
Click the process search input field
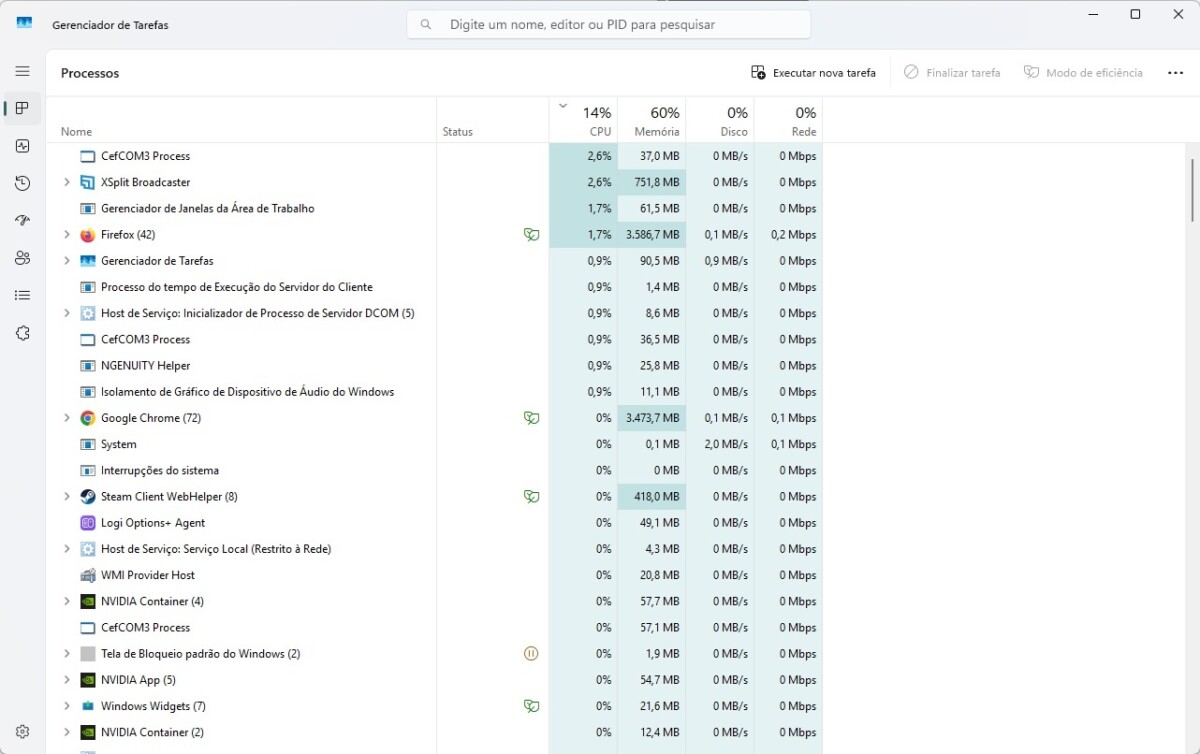pyautogui.click(x=606, y=23)
